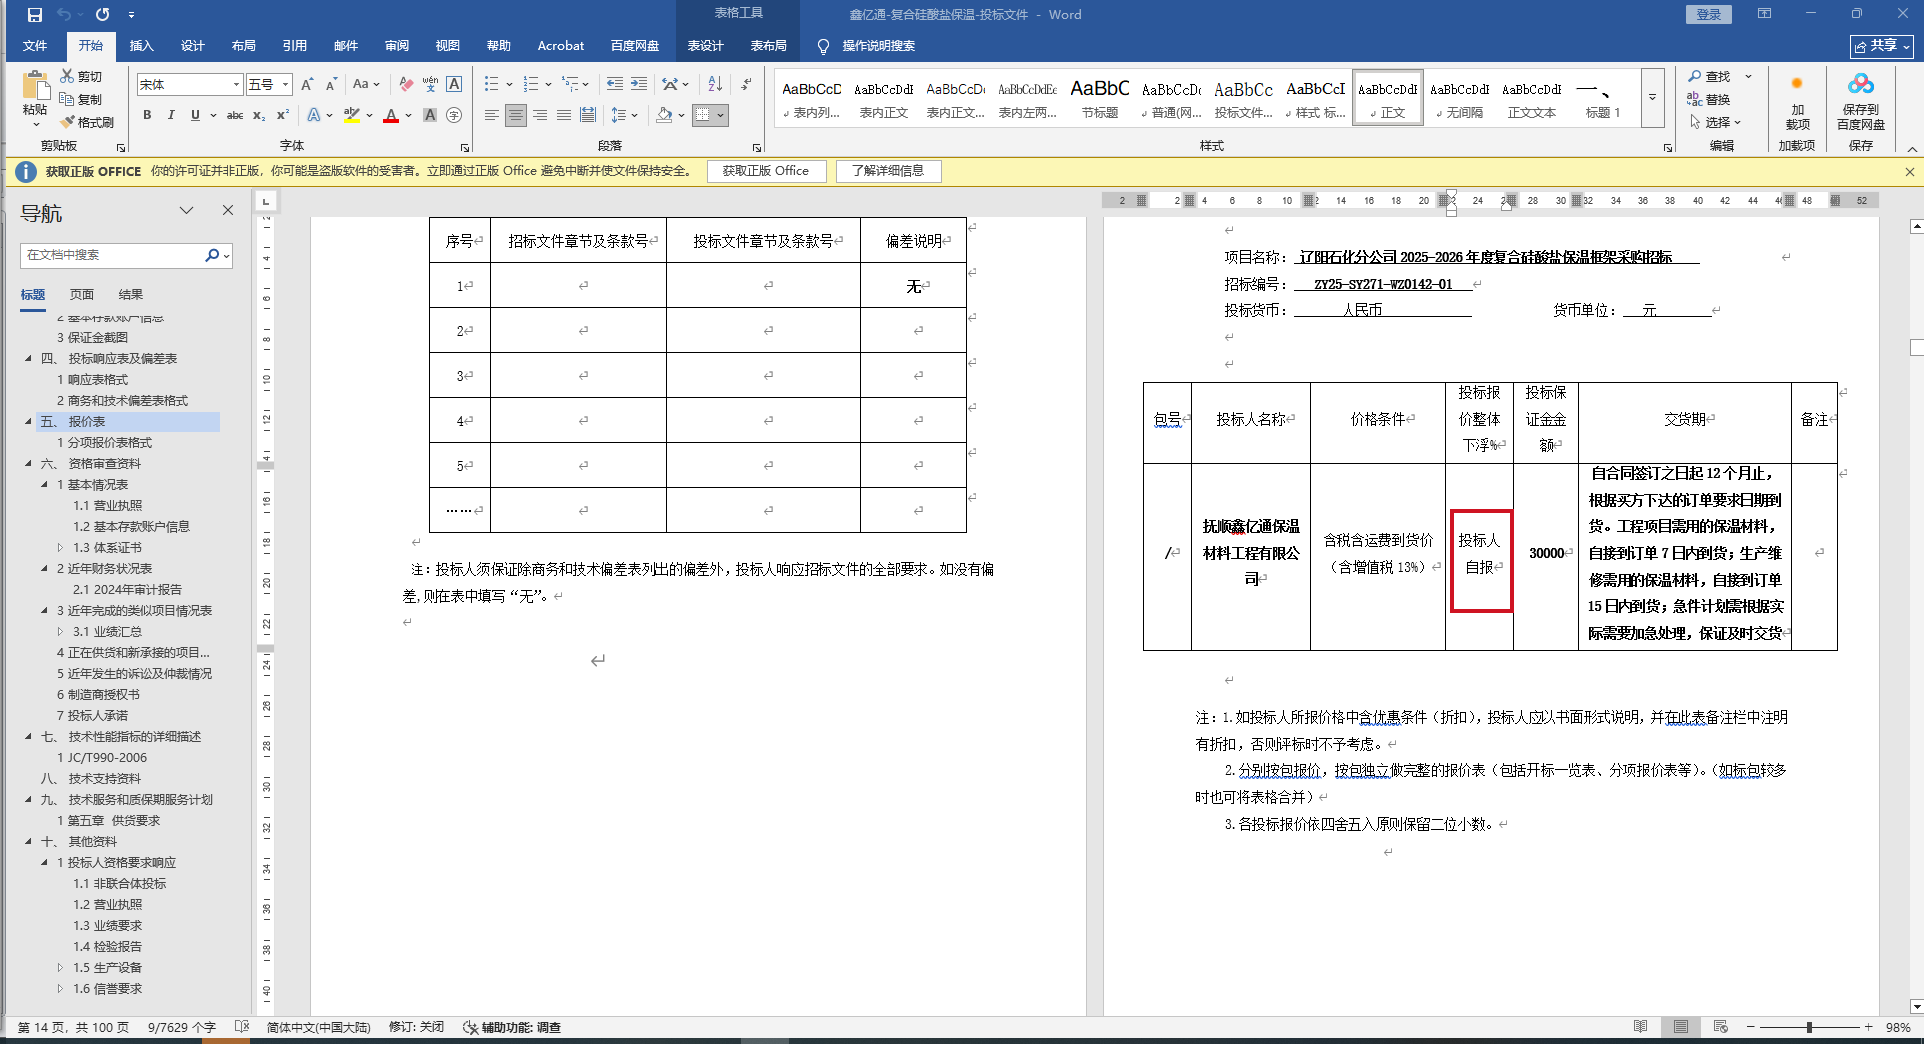
Task: Switch to Web Layout view in status bar
Action: click(x=1721, y=1027)
